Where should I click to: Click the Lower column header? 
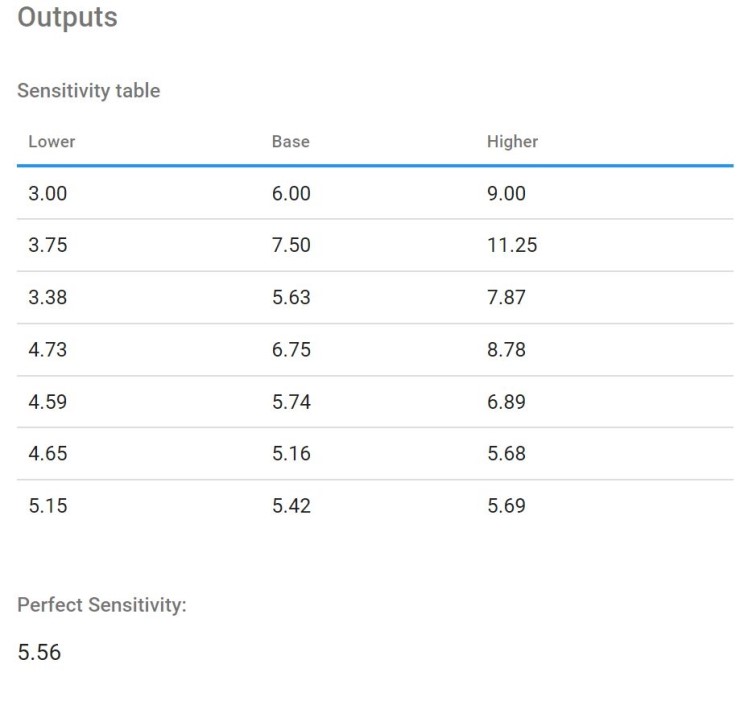[51, 142]
